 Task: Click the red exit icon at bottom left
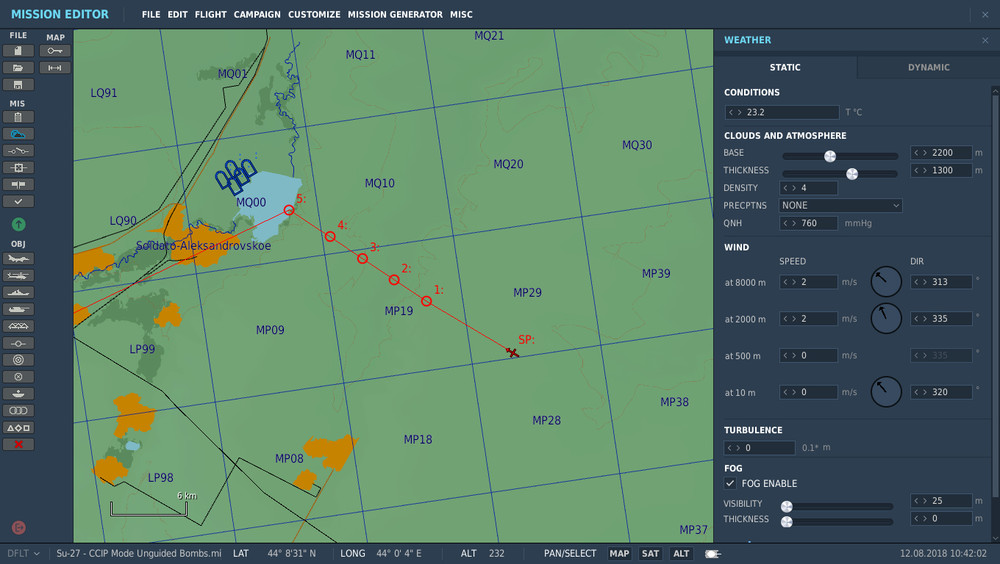click(x=18, y=528)
